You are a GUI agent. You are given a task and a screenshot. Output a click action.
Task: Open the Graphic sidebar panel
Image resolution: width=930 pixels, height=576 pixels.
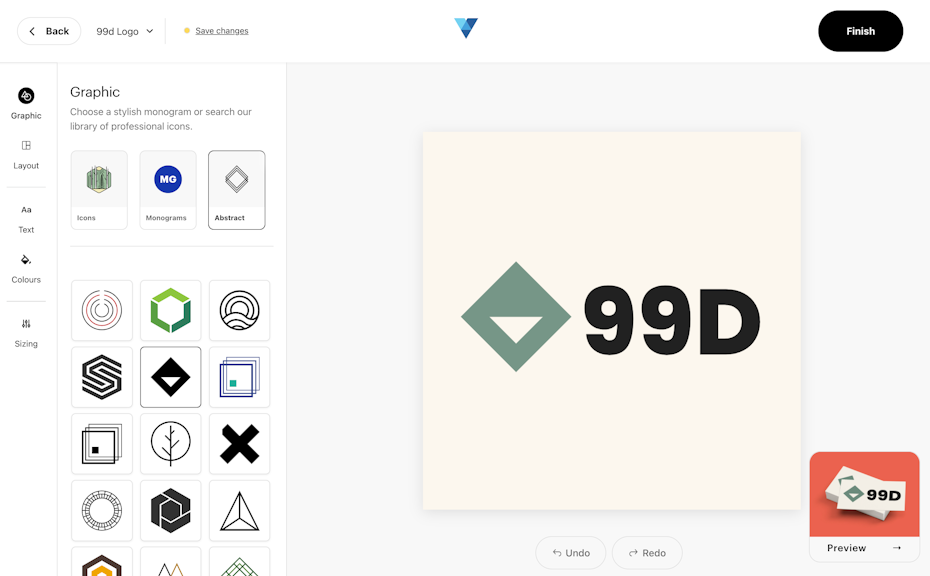[x=26, y=103]
